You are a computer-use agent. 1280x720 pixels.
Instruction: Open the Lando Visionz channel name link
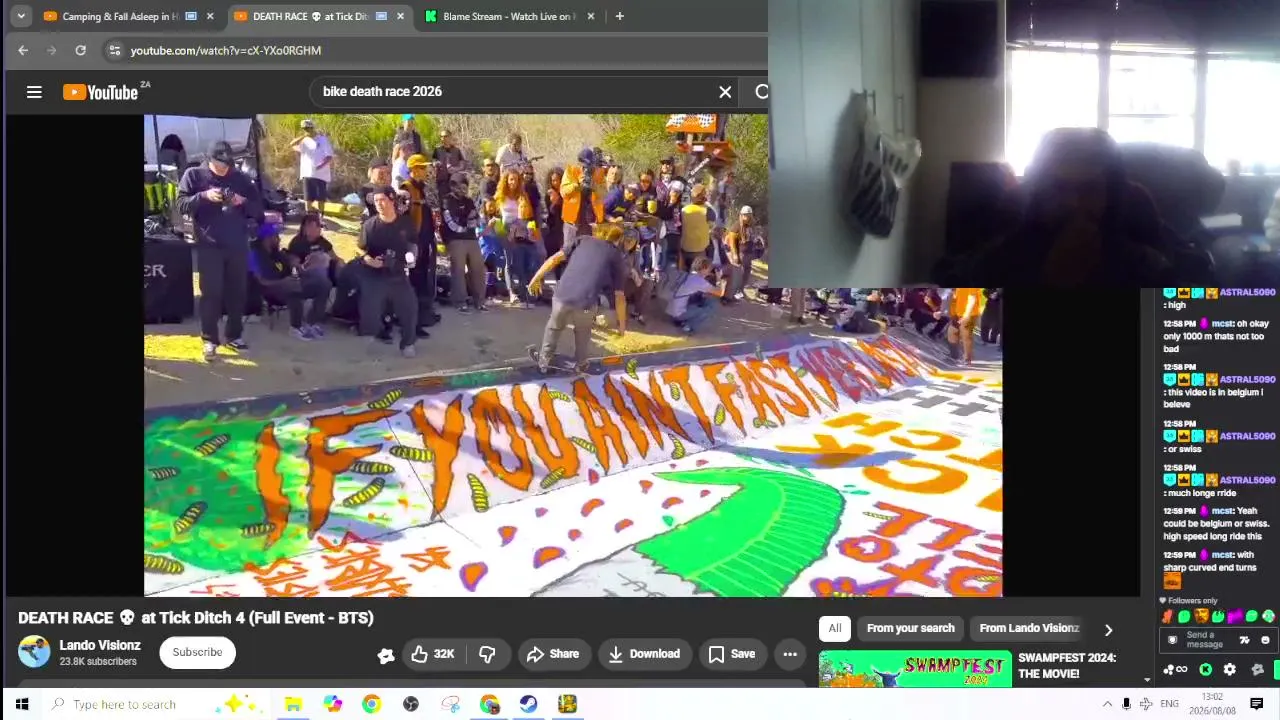pos(100,645)
